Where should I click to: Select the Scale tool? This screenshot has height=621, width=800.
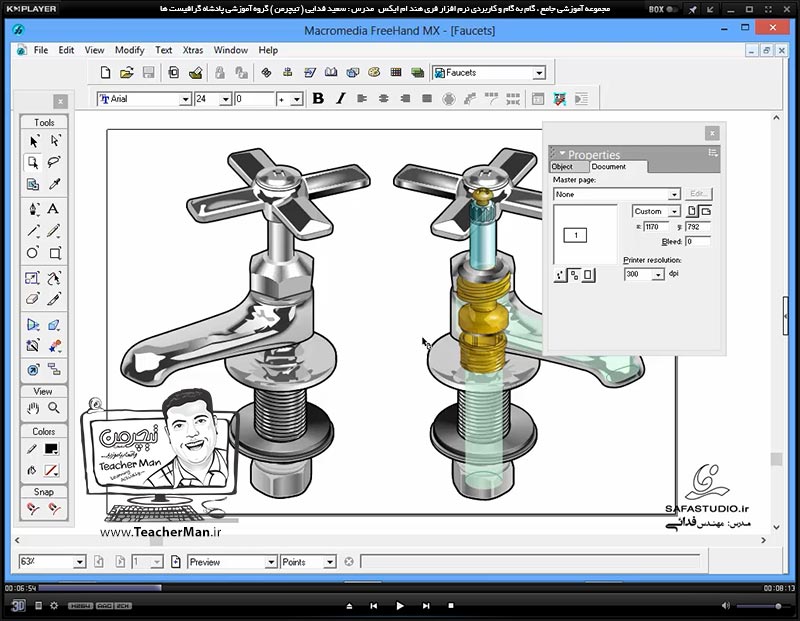pos(33,279)
